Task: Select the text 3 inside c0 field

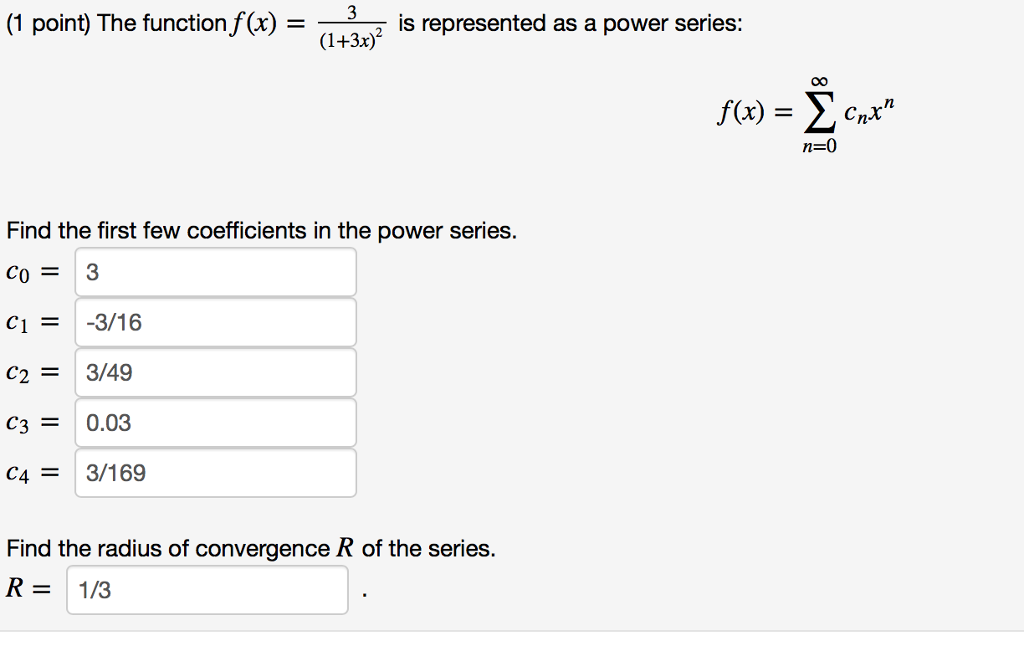Action: click(88, 271)
